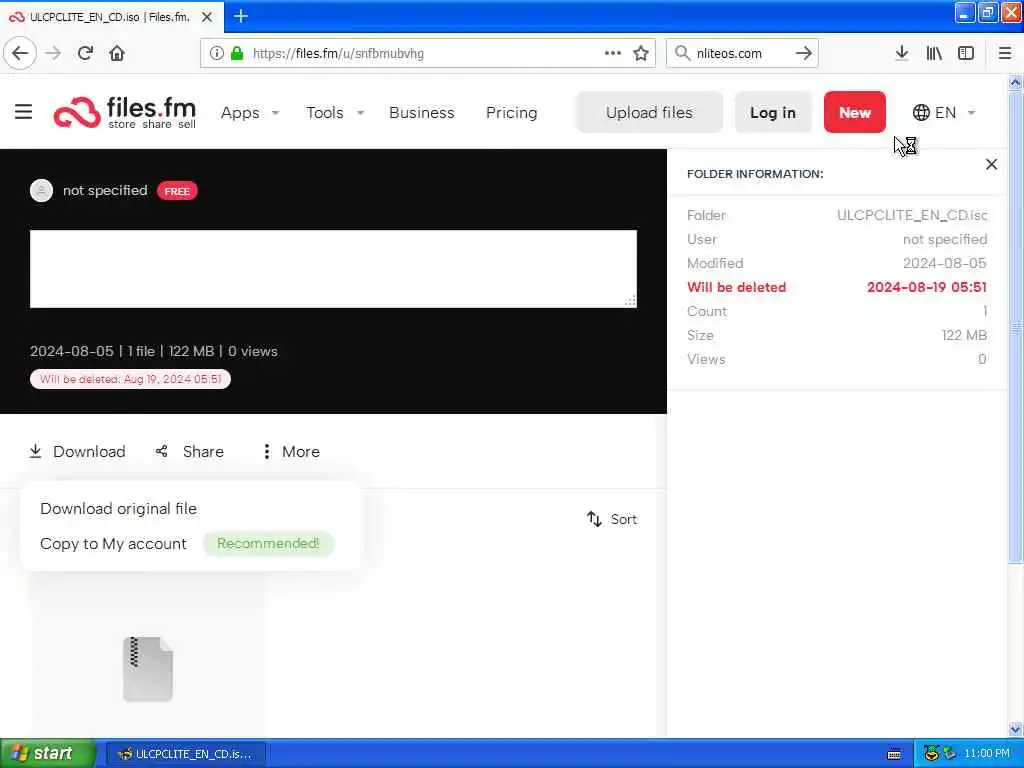The height and width of the screenshot is (768, 1024).
Task: Click the Upload files button
Action: click(648, 112)
